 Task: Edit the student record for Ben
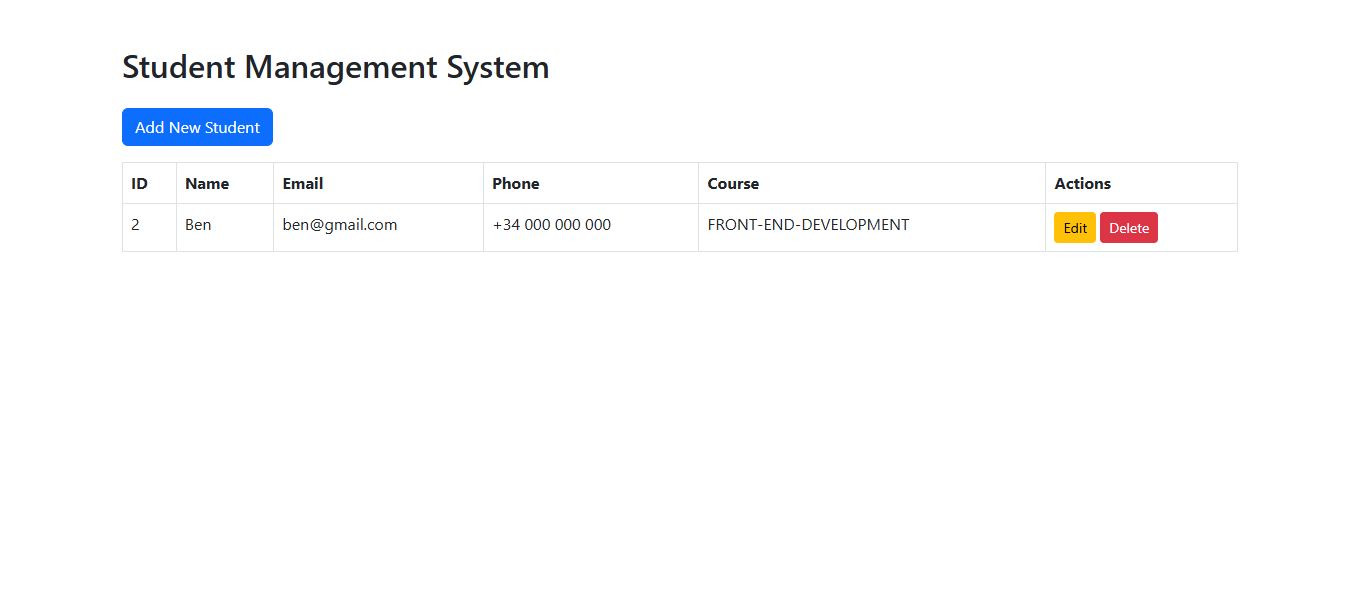tap(1074, 228)
